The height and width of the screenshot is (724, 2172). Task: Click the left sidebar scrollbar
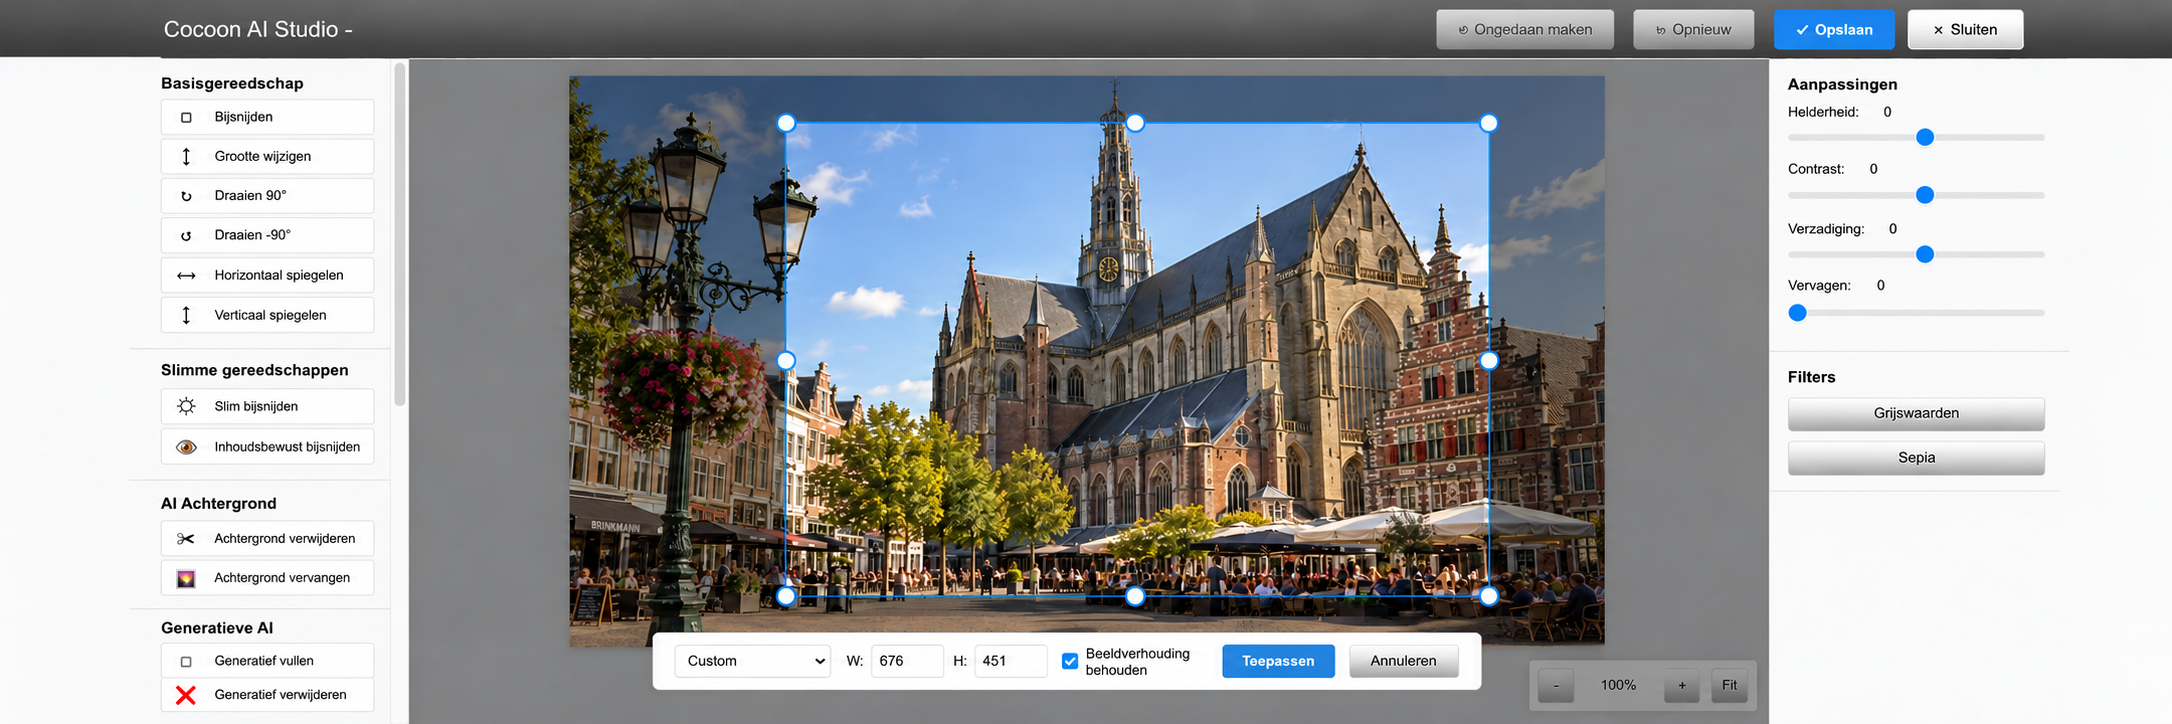400,234
